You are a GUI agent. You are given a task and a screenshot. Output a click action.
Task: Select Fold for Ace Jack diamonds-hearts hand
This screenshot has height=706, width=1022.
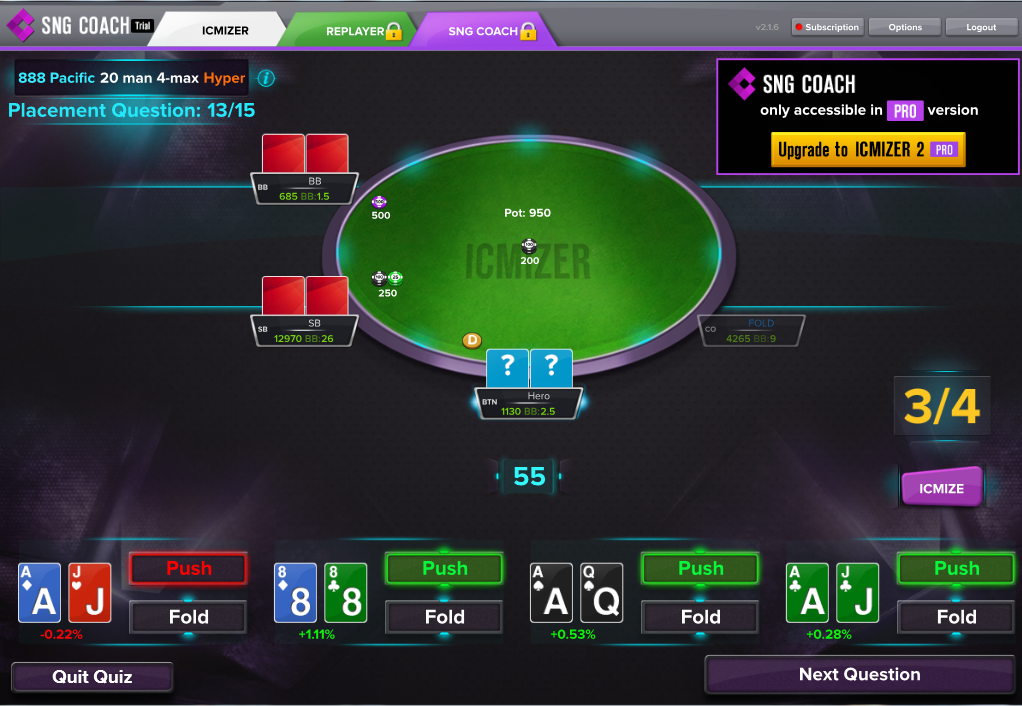coord(188,617)
